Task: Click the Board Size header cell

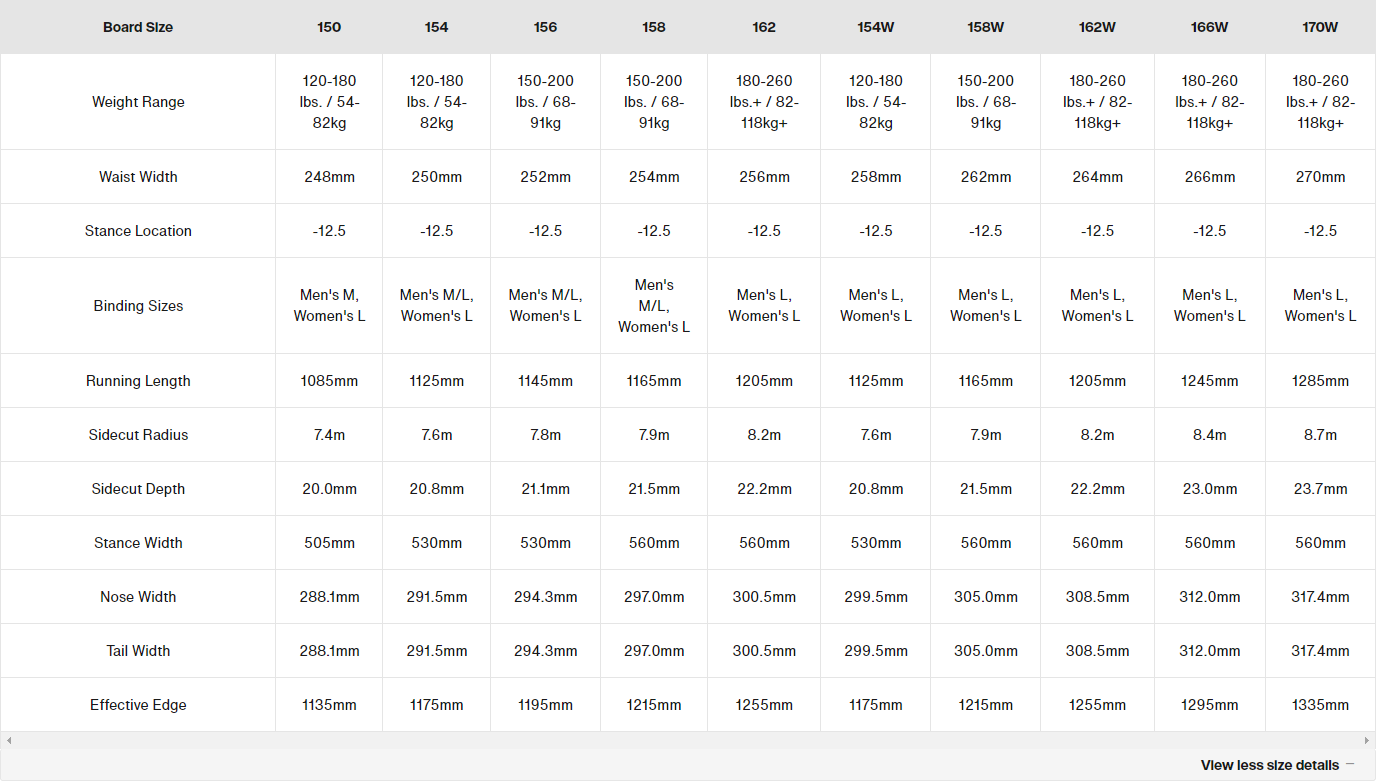Action: point(138,27)
